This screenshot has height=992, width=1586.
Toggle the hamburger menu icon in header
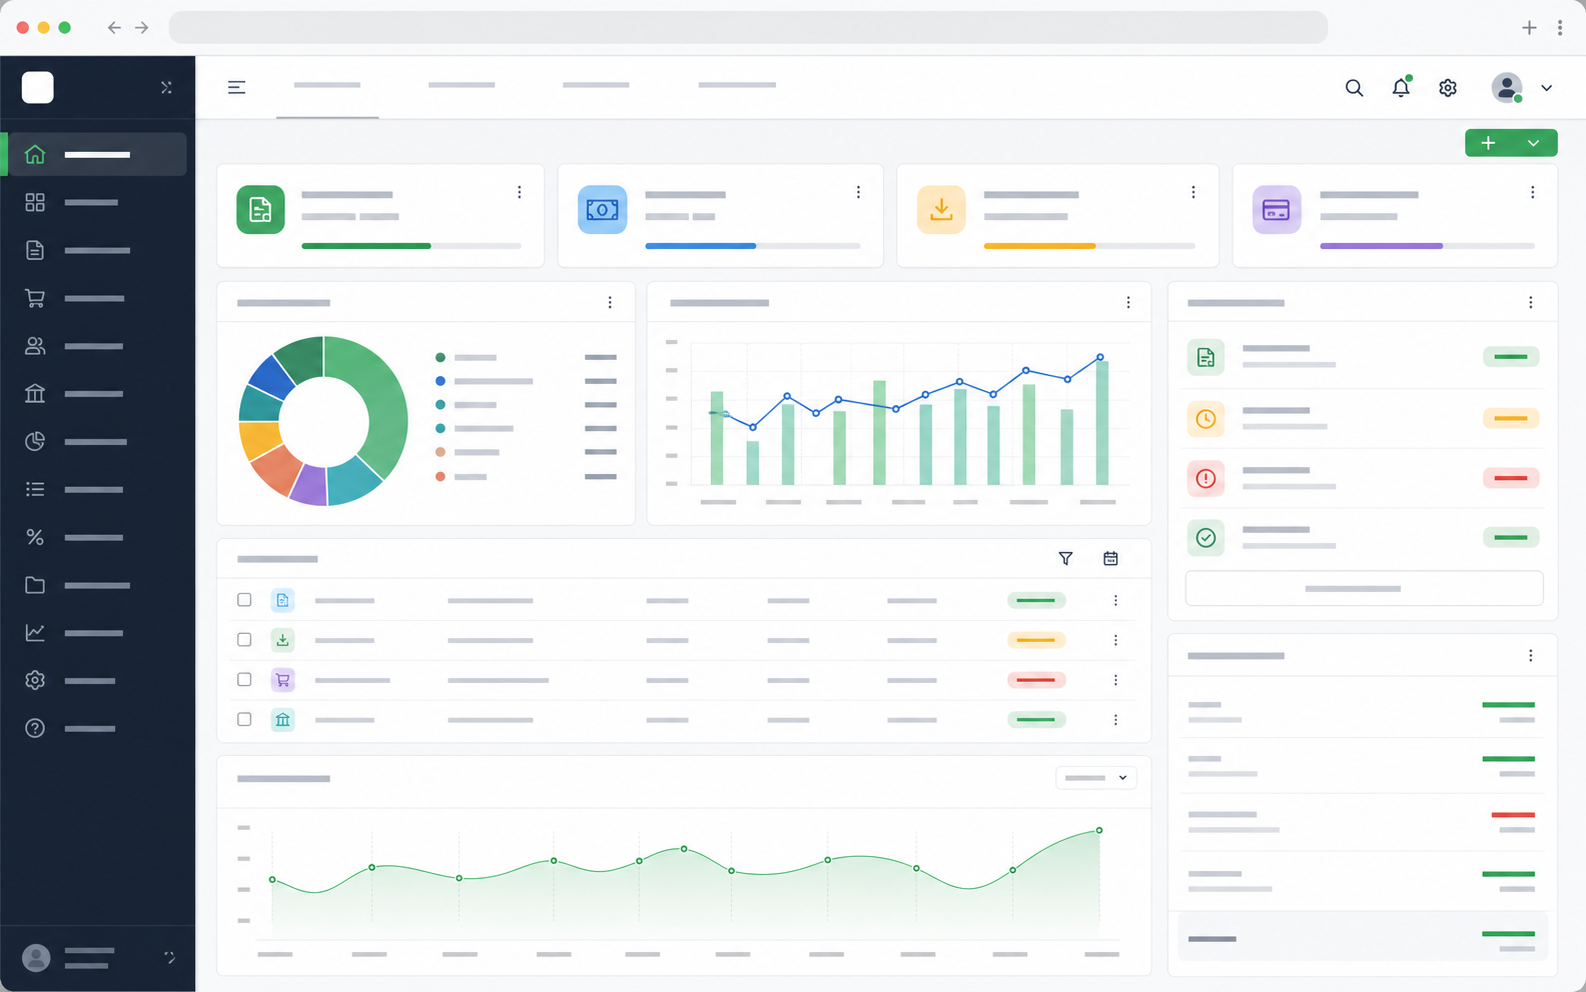(237, 87)
